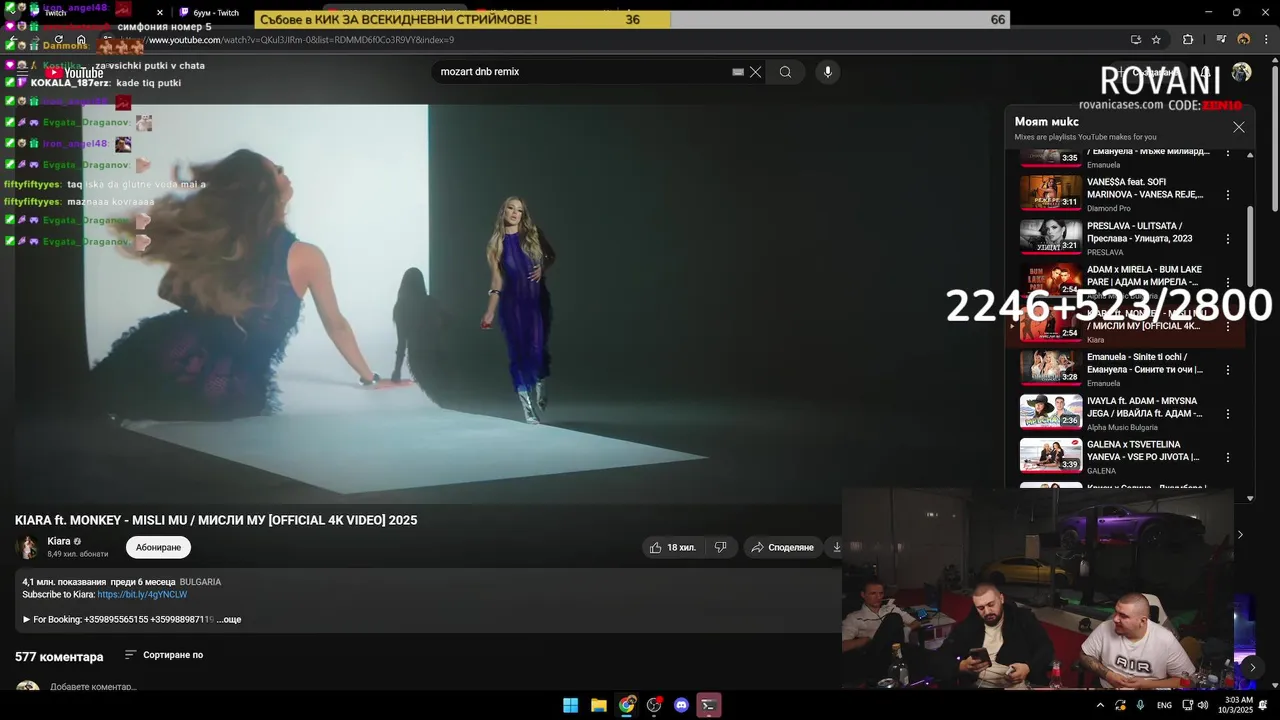Clear the search box text
The height and width of the screenshot is (720, 1280).
[755, 72]
